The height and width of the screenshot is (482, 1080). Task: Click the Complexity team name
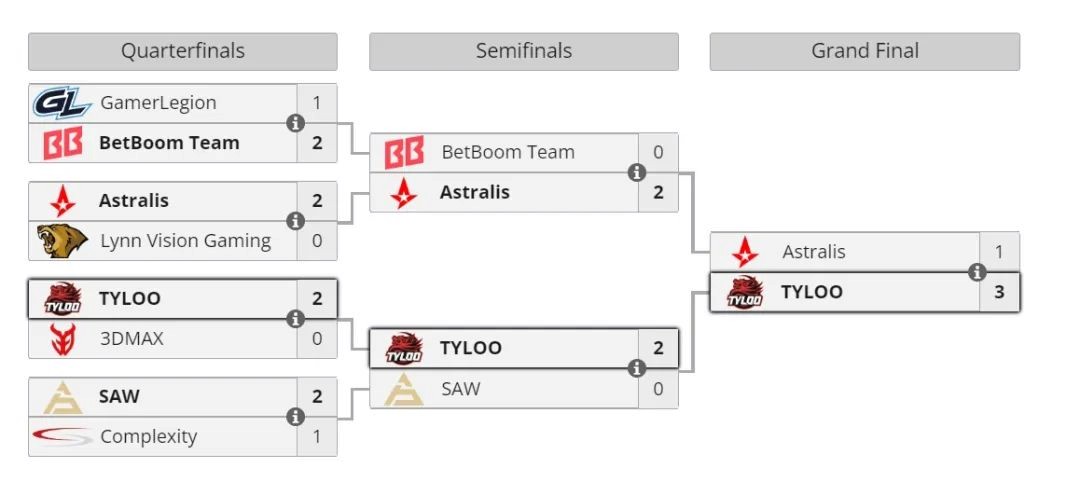[x=148, y=437]
